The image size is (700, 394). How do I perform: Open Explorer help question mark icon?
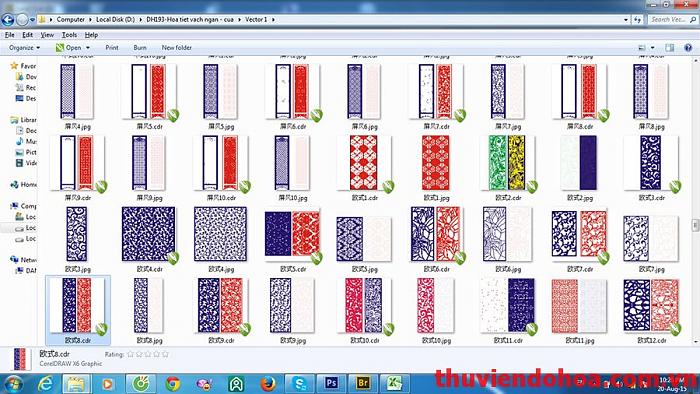click(x=688, y=47)
